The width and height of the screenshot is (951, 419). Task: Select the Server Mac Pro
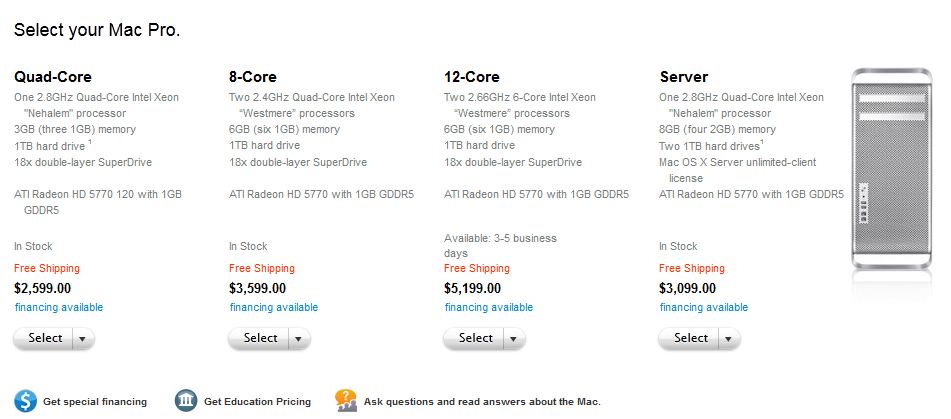[x=690, y=338]
